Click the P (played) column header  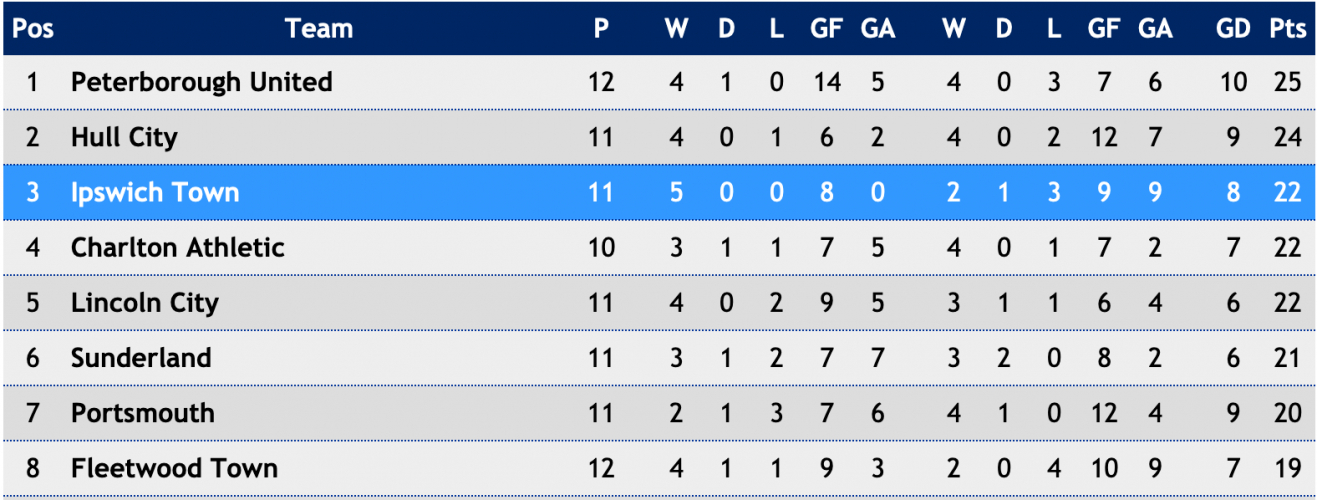[600, 29]
